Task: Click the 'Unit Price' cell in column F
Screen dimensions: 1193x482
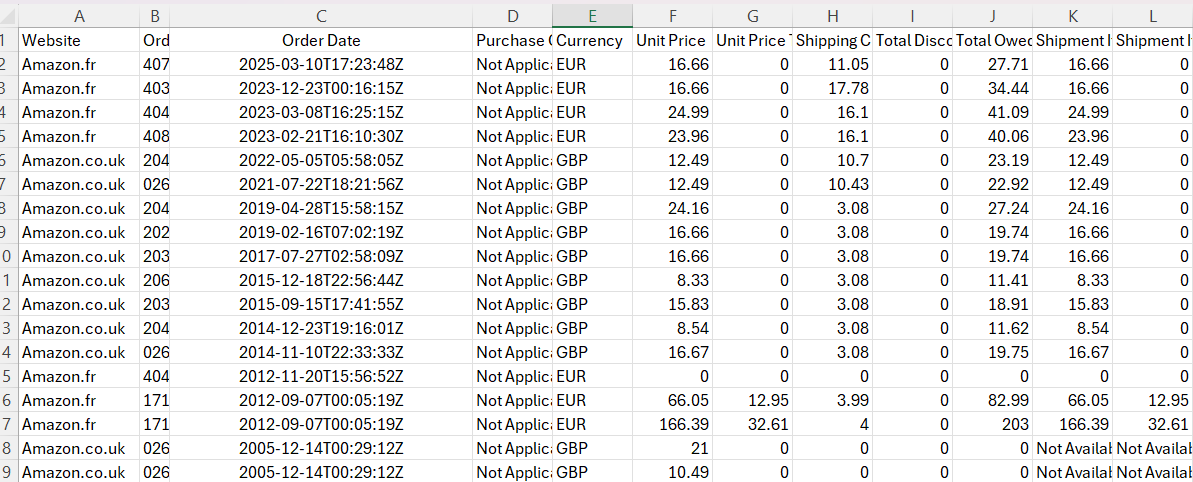Action: pyautogui.click(x=673, y=41)
